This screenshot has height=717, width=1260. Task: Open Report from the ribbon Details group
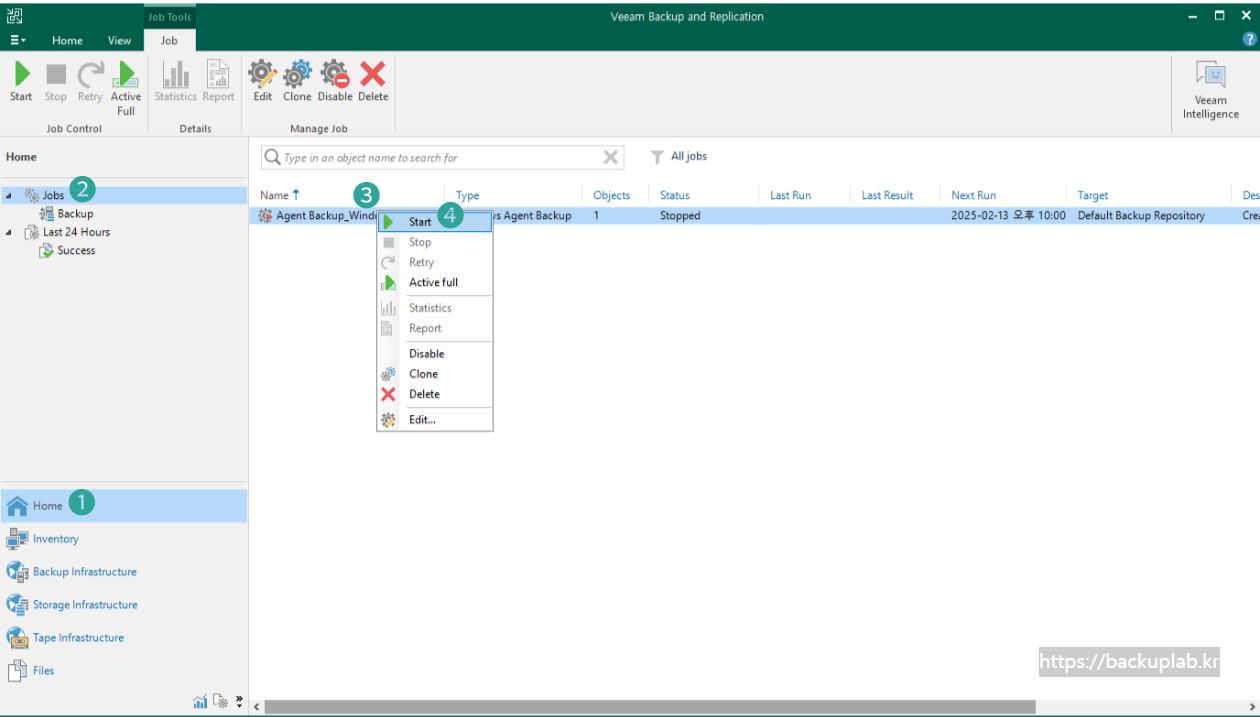point(218,82)
